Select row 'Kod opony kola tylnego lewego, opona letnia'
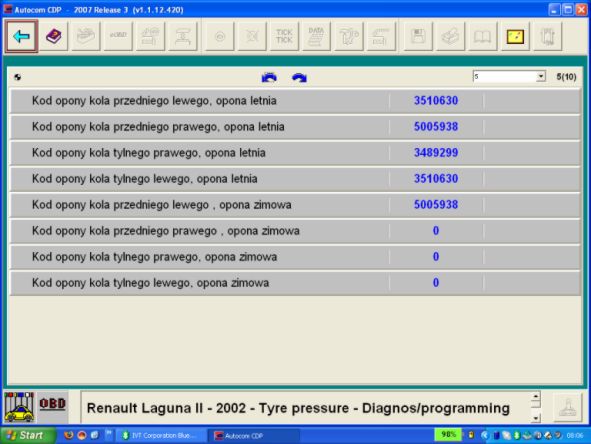 coord(295,179)
